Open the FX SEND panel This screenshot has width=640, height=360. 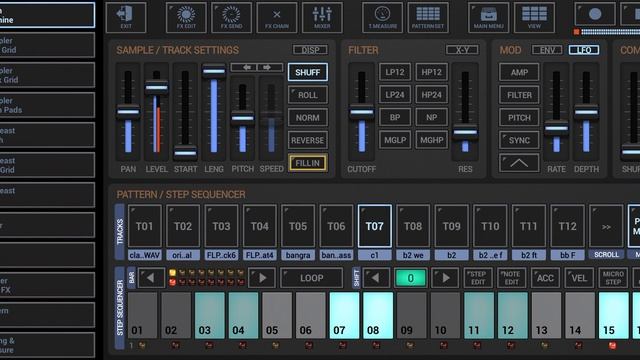[x=231, y=18]
